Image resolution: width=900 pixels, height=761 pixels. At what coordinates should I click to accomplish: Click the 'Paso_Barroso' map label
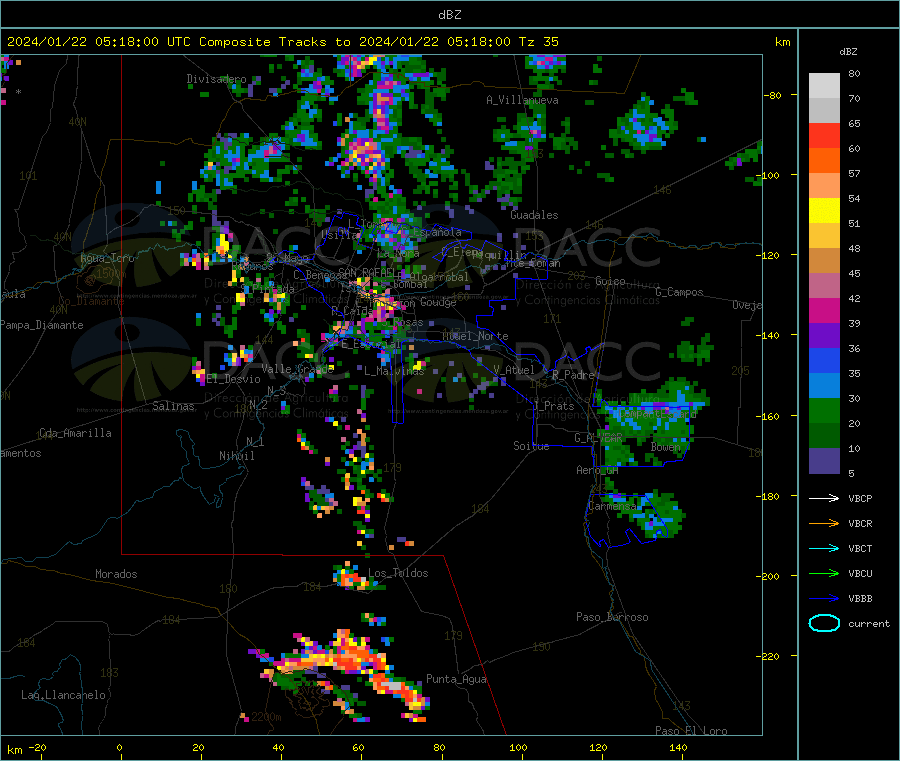click(612, 617)
